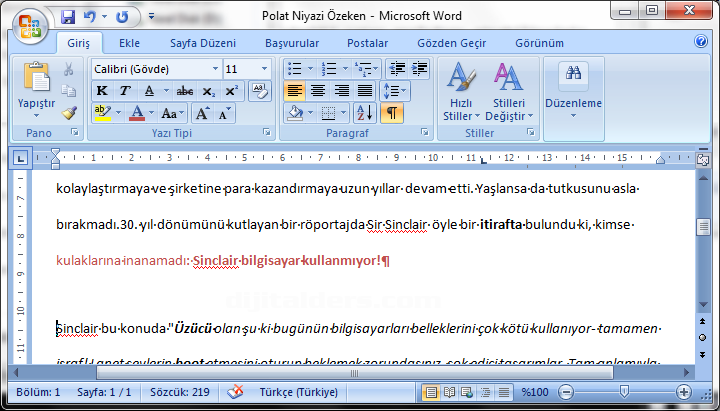720x411 pixels.
Task: Toggle Print Layout view button
Action: tap(431, 392)
